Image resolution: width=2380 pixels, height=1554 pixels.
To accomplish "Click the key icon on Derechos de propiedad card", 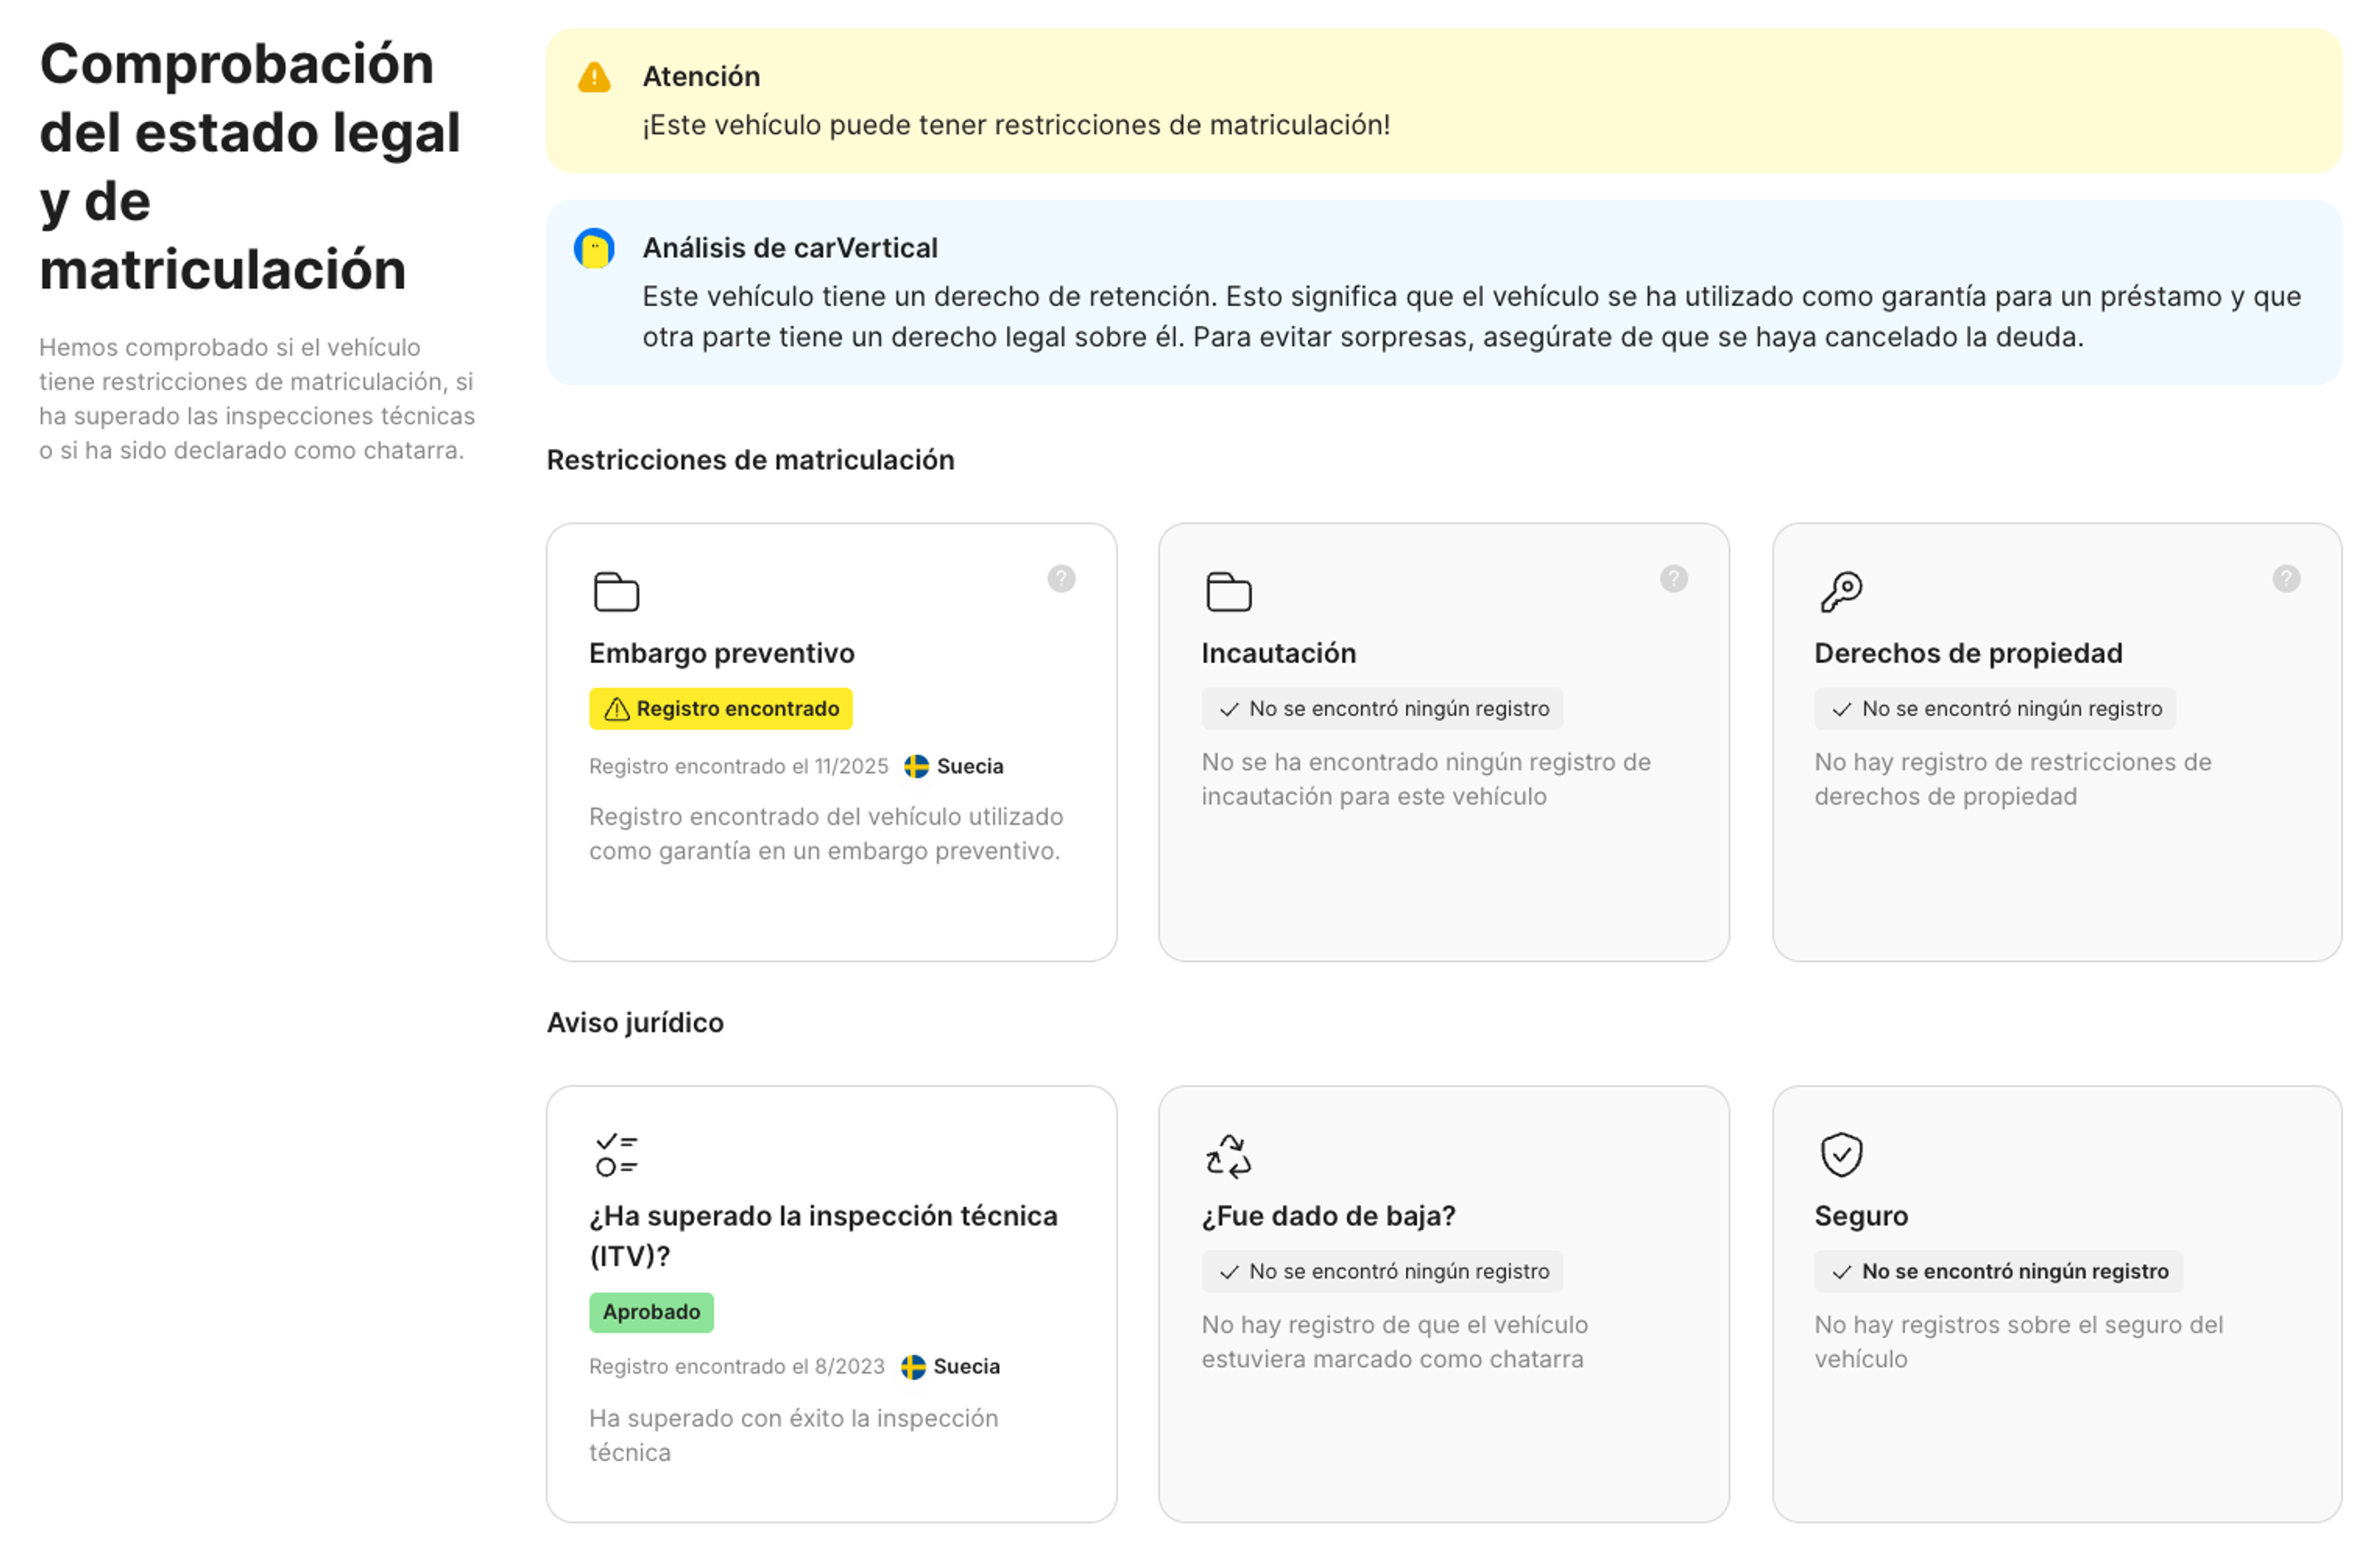I will click(x=1841, y=591).
